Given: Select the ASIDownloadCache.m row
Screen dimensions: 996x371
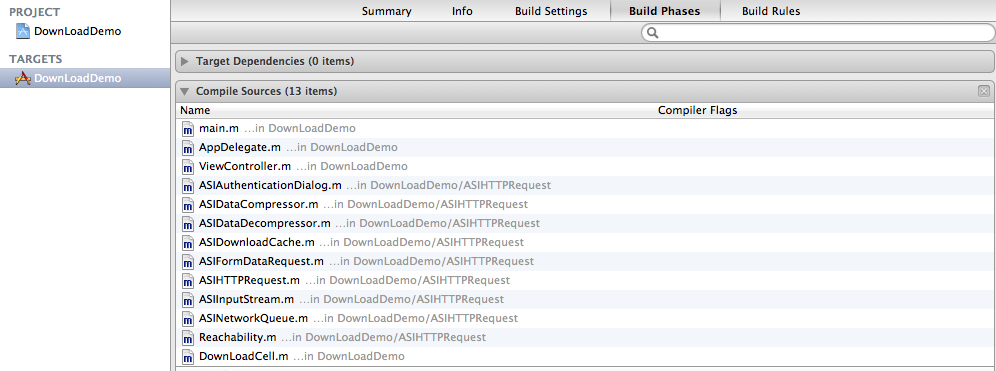Looking at the screenshot, I should tap(584, 242).
